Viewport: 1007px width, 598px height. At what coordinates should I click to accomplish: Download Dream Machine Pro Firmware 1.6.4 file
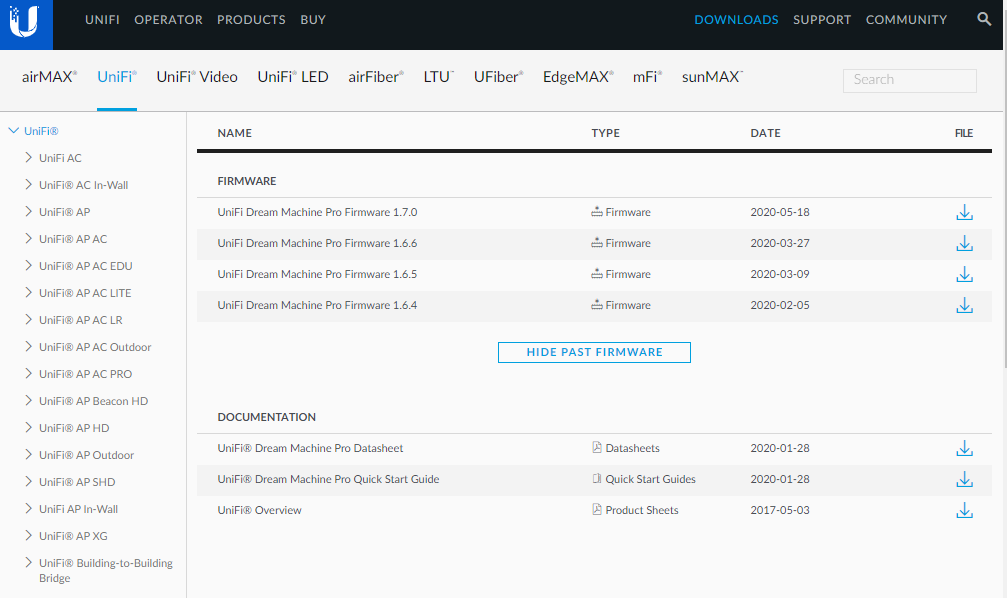pyautogui.click(x=964, y=306)
